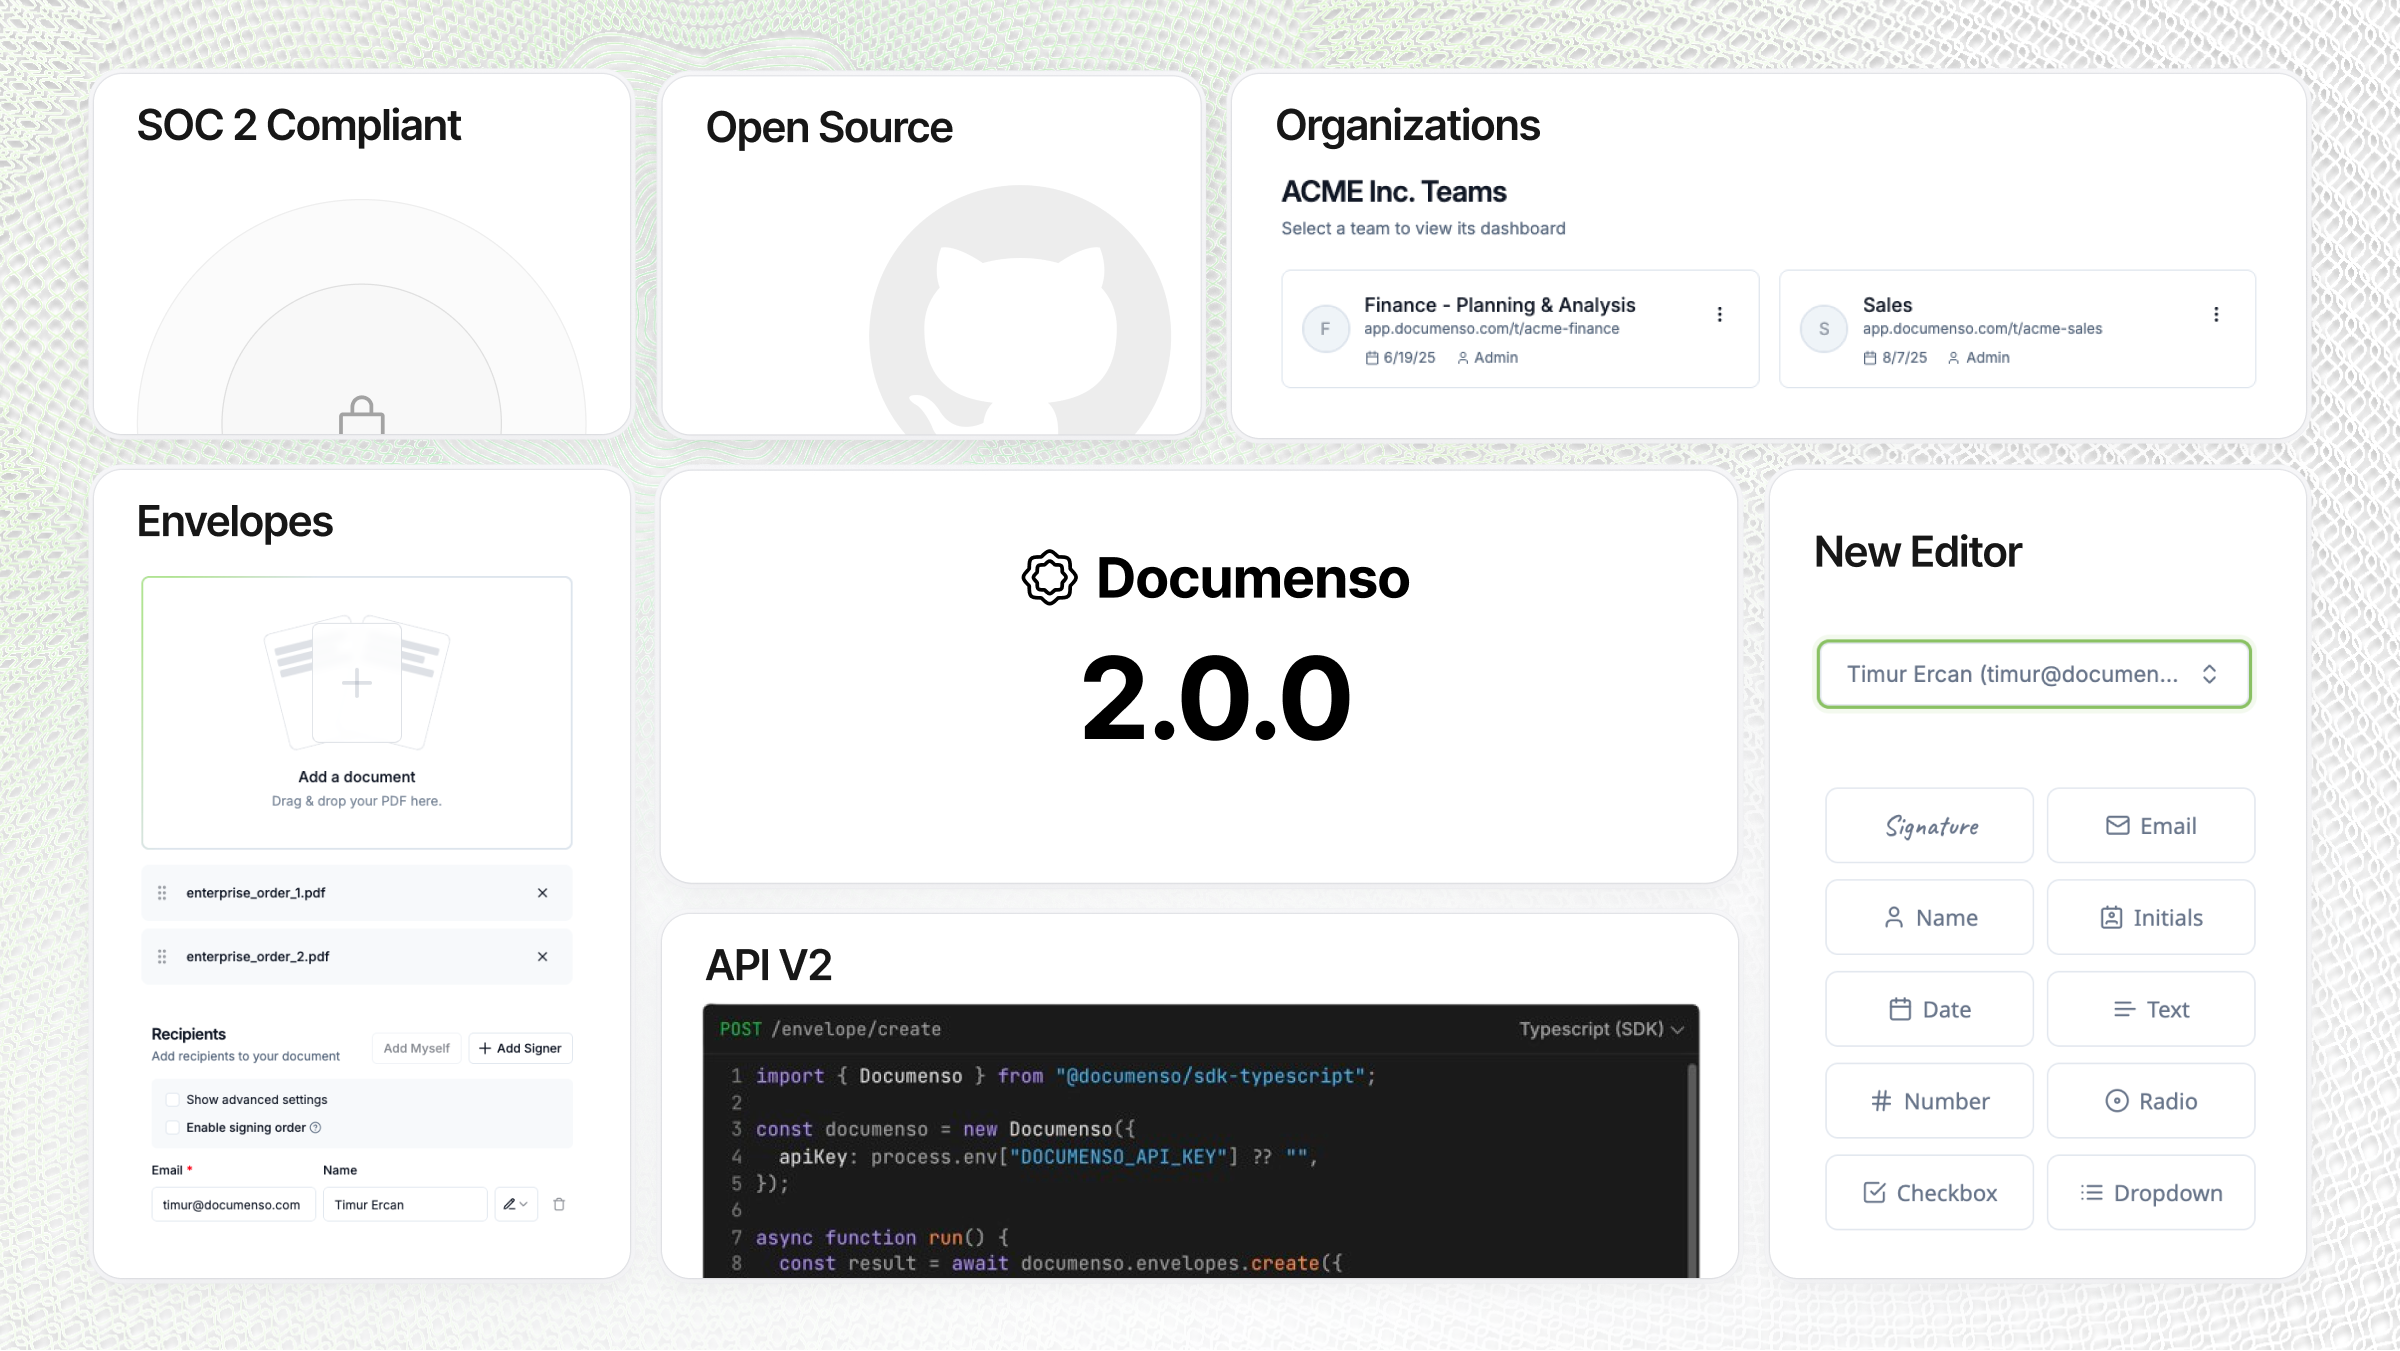
Task: Select the Signature field in New Editor
Action: [x=1928, y=825]
